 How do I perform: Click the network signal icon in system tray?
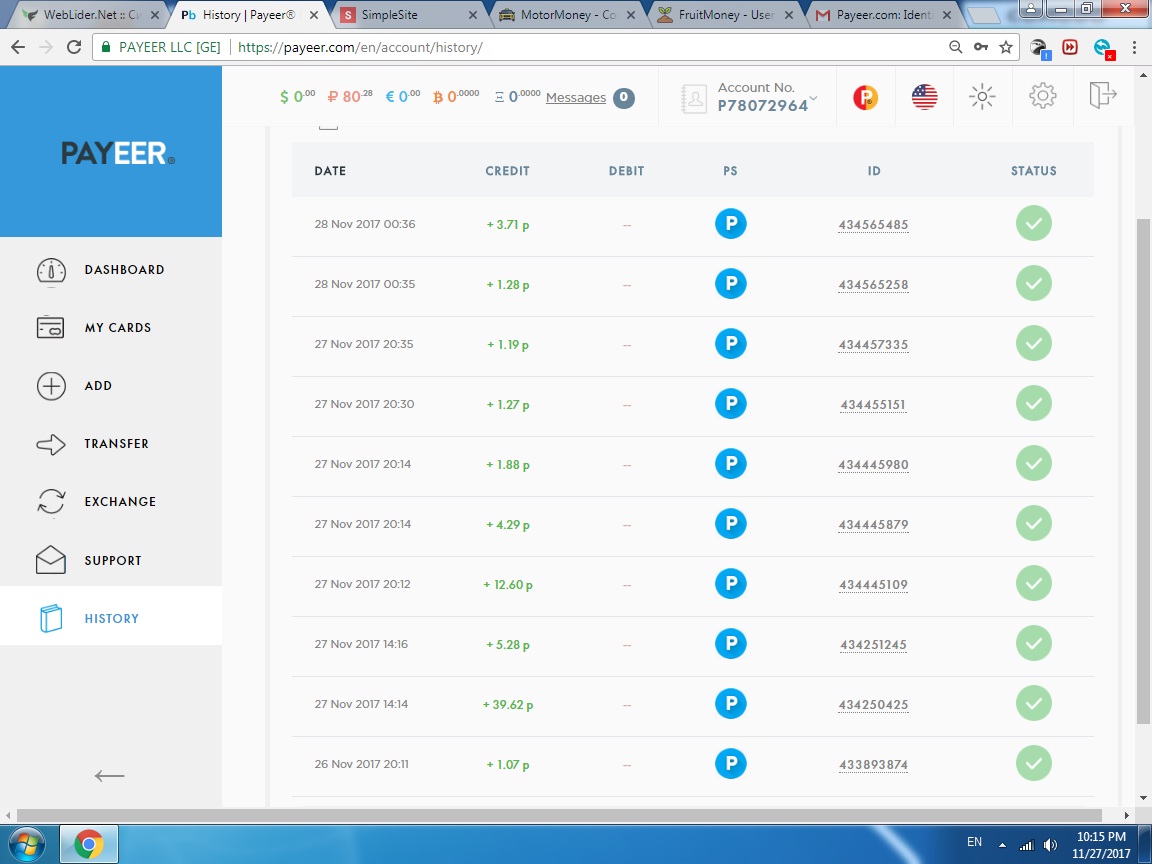(x=1026, y=845)
